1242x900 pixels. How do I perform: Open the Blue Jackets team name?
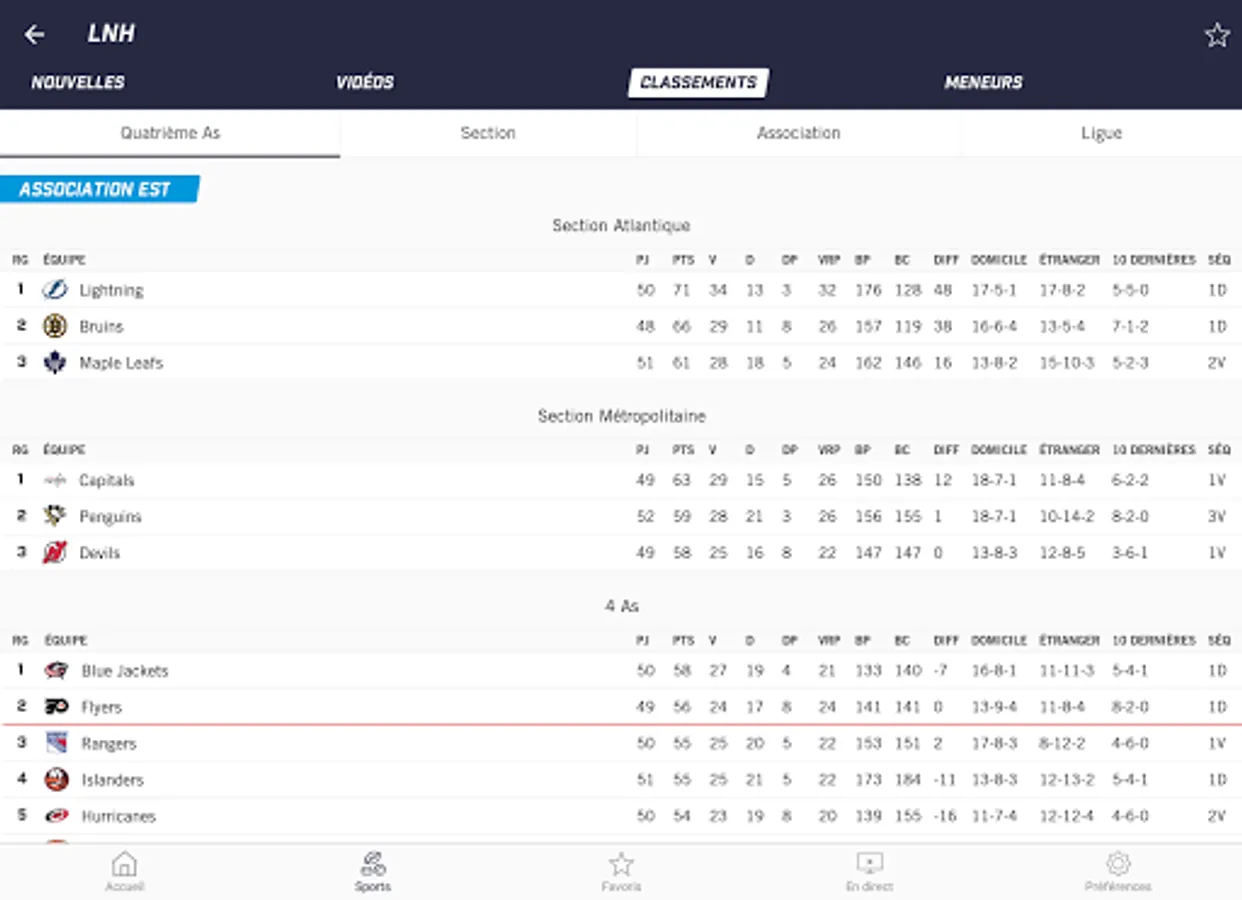(x=125, y=671)
